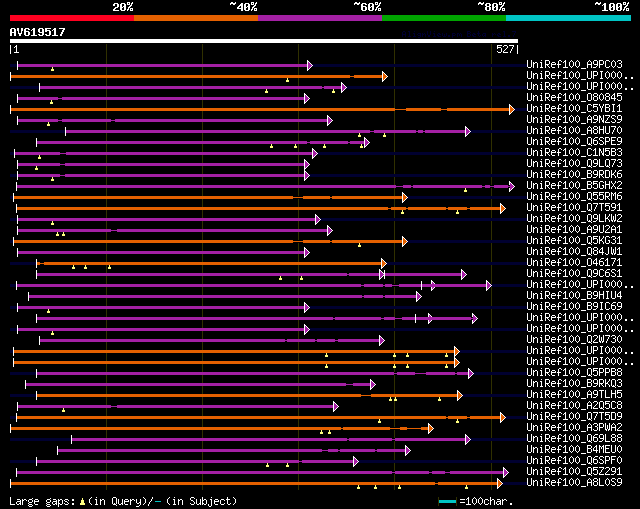Select the UniRef100_Q5PPB8 label
The image size is (640, 509).
point(574,372)
